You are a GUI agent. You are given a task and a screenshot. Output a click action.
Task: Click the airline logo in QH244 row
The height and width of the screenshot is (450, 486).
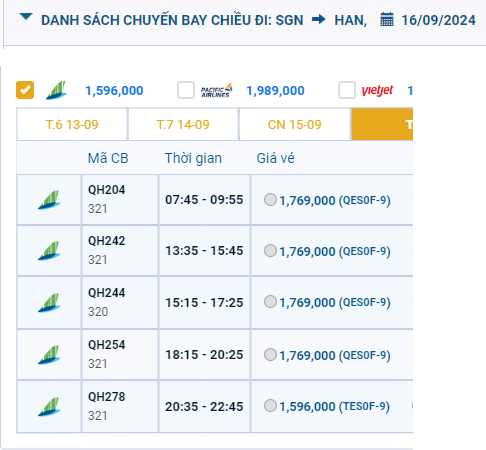coord(49,303)
